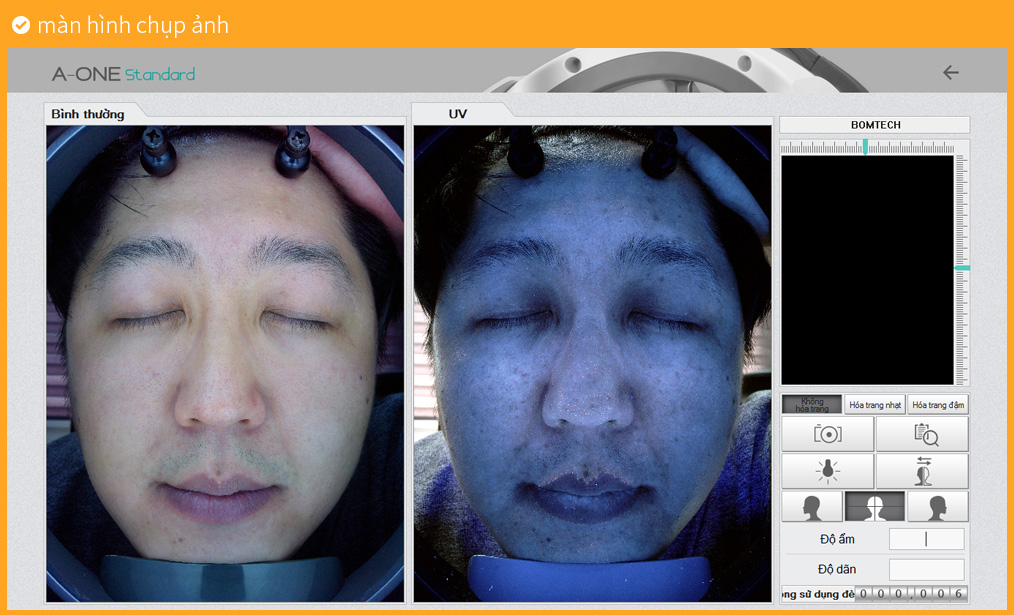
Task: Open the UV image tab
Action: [x=458, y=114]
